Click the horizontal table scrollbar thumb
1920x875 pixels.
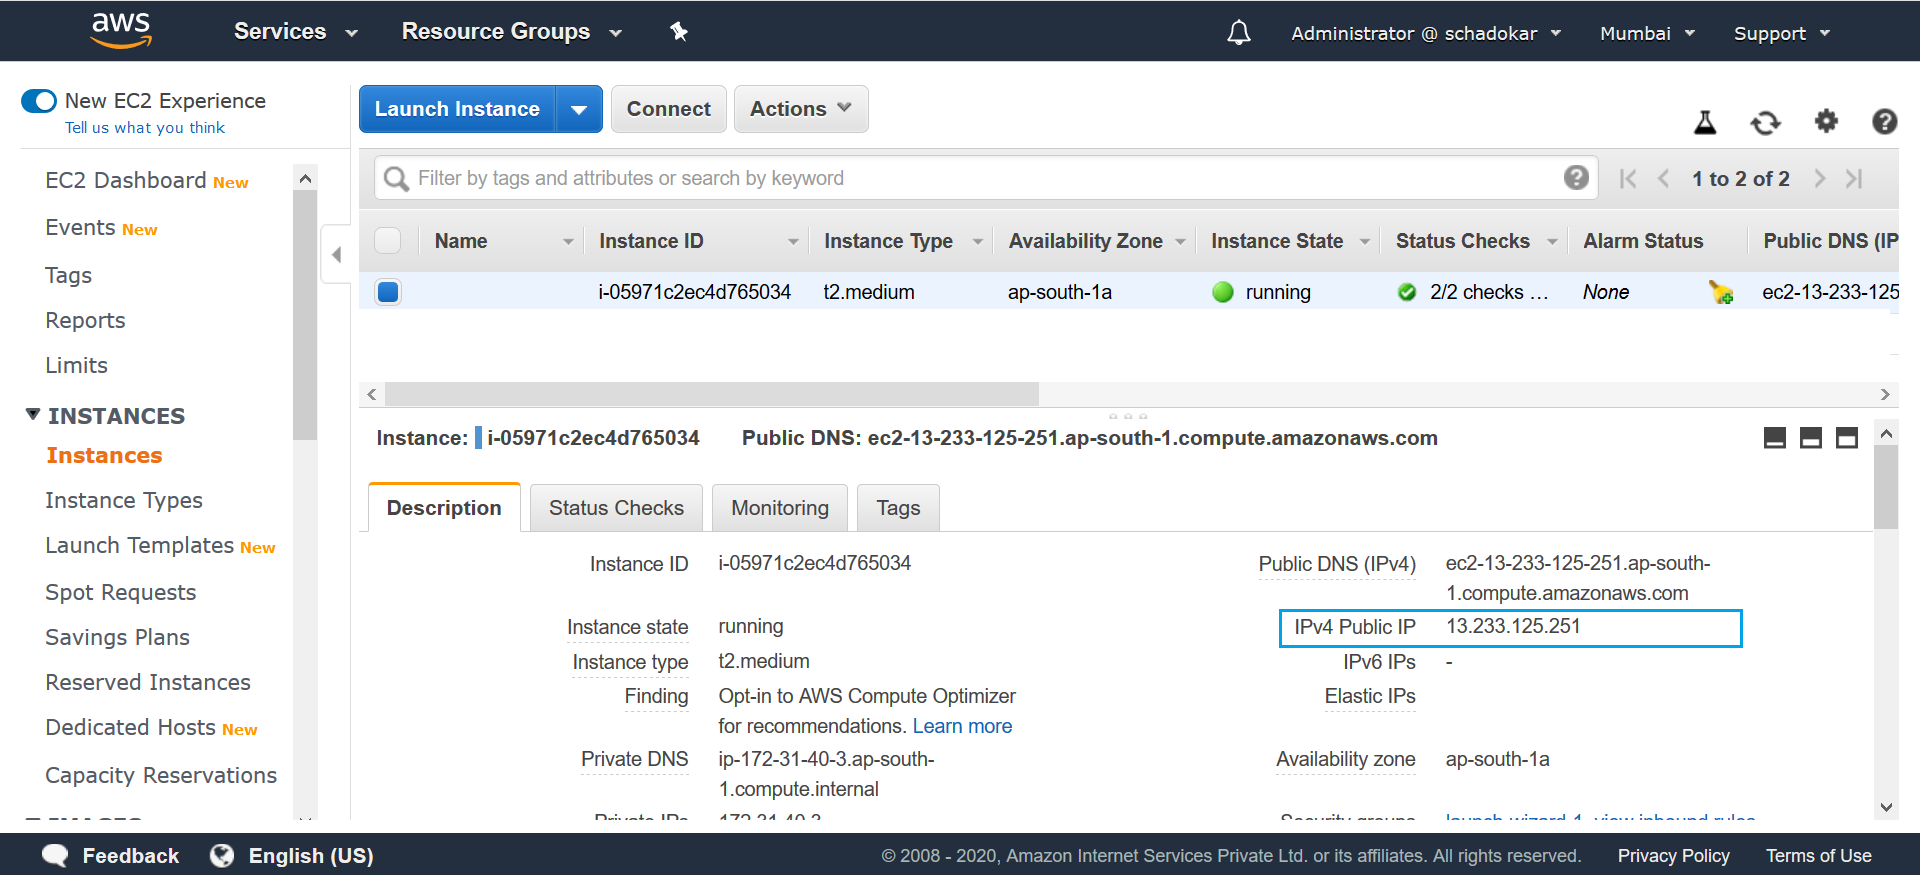[x=712, y=394]
